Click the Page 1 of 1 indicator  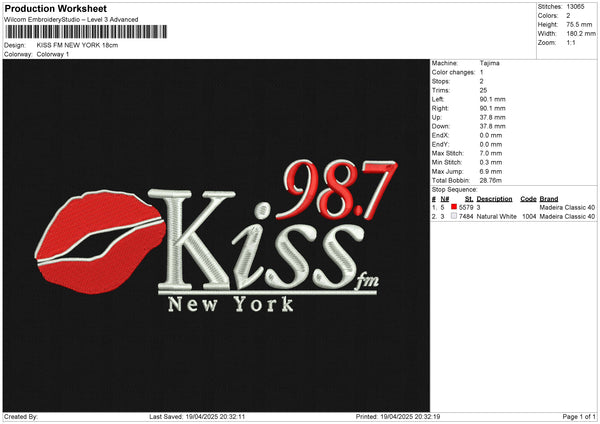579,417
